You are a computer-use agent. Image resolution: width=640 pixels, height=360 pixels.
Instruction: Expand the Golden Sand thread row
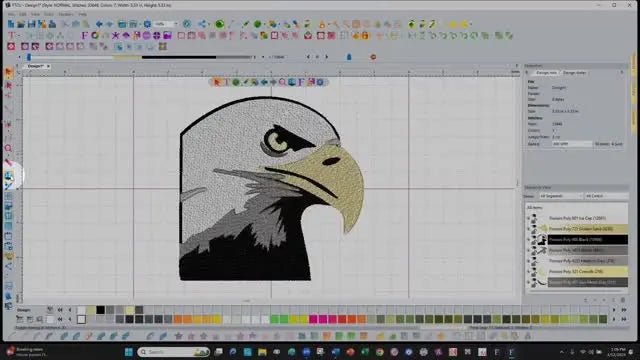tap(528, 229)
